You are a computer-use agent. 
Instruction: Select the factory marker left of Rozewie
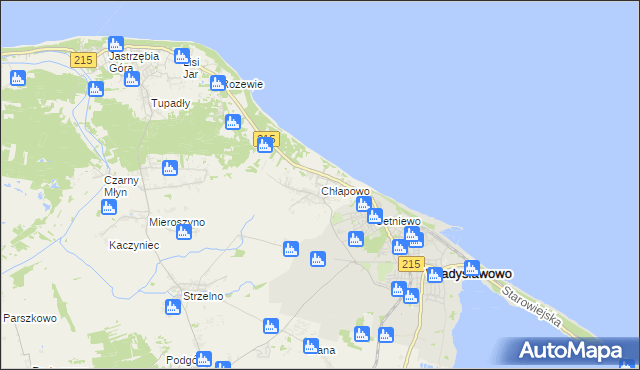click(x=218, y=83)
